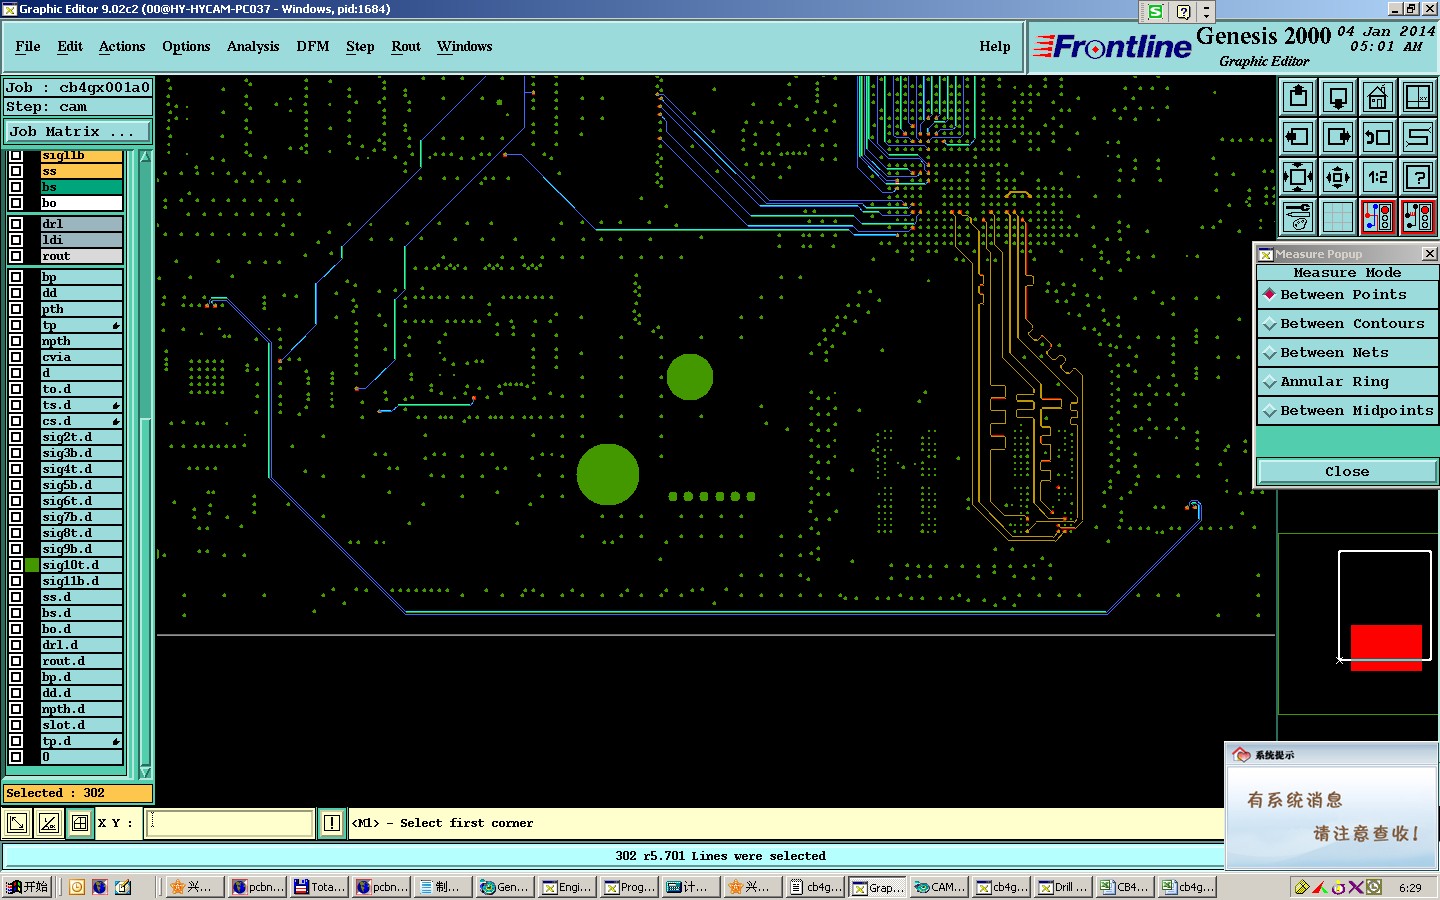Click the Start button in the taskbar

click(x=27, y=887)
